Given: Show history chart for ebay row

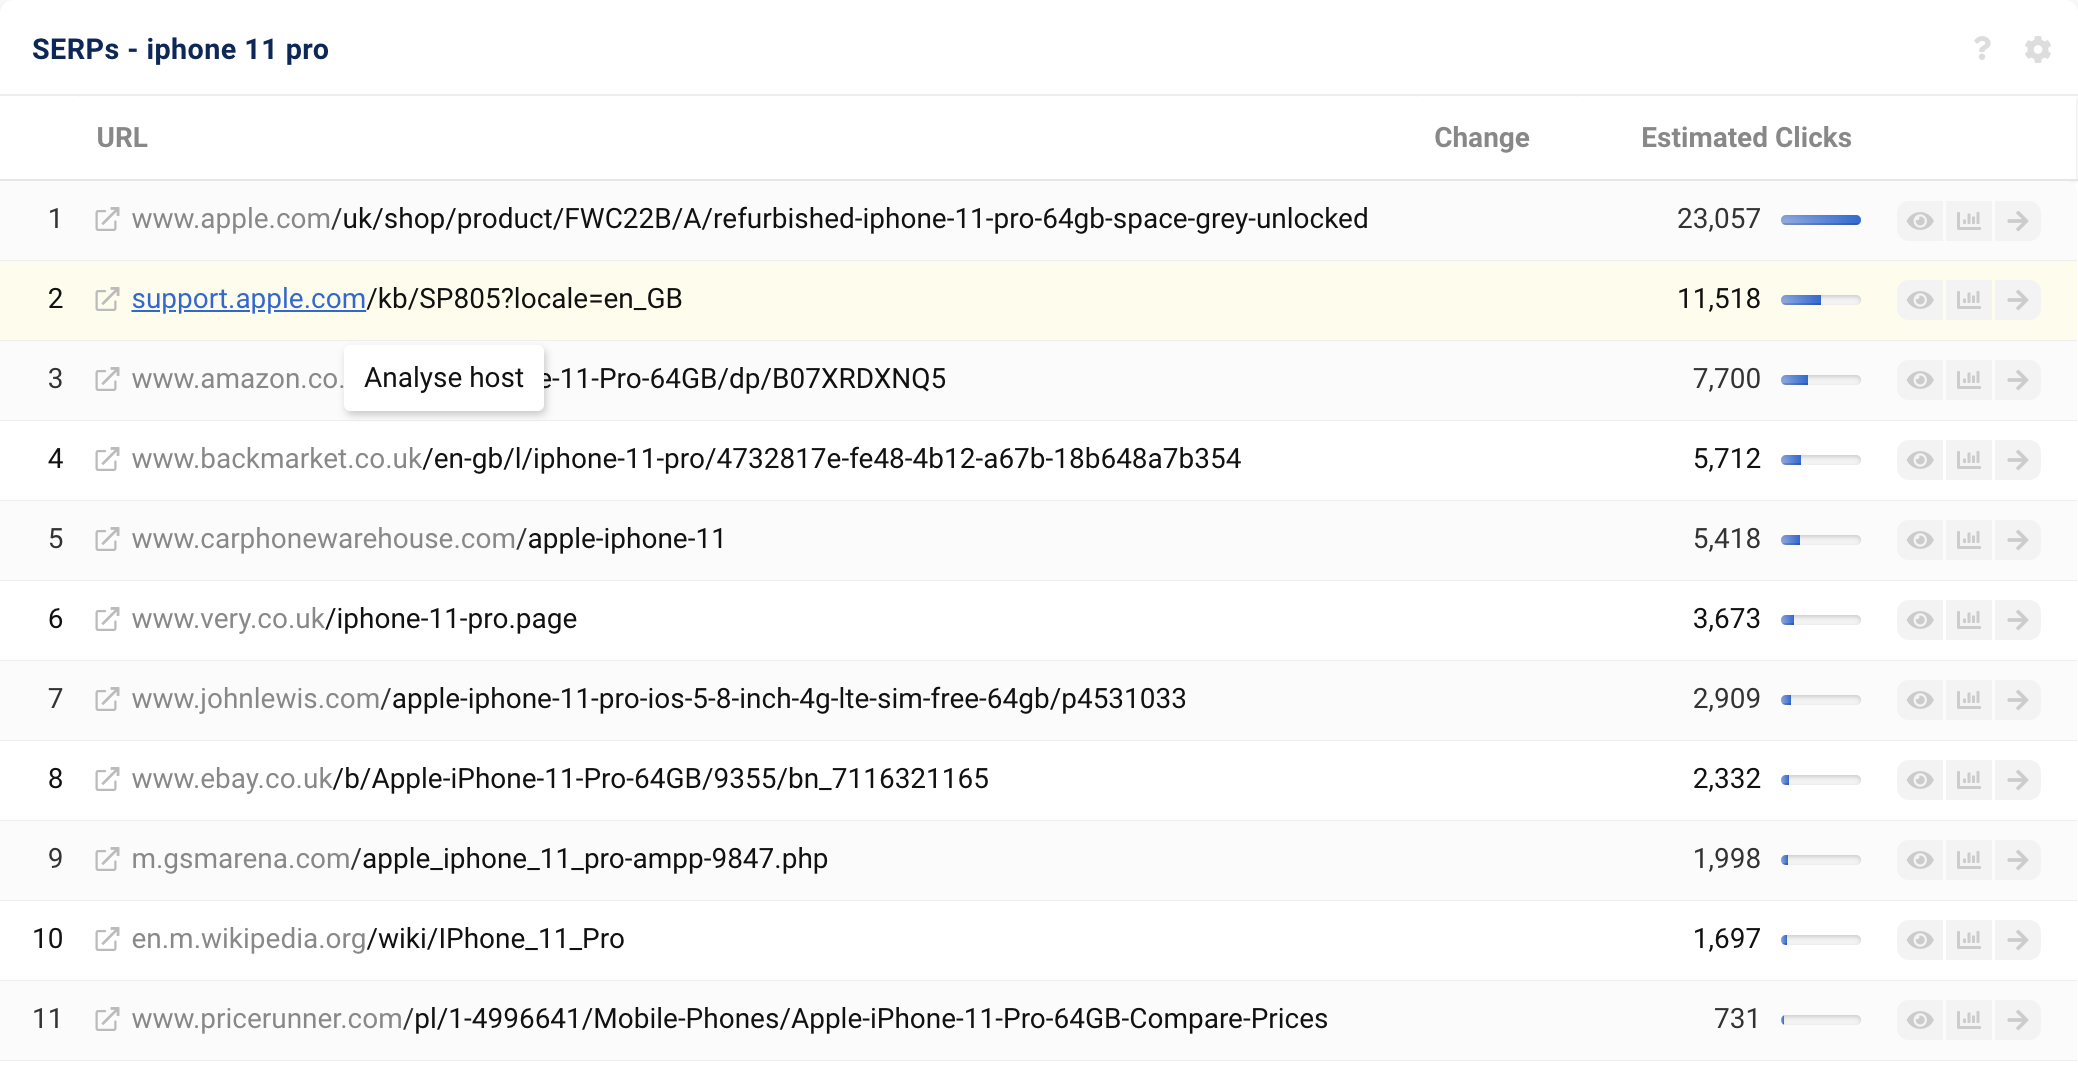Looking at the screenshot, I should (x=1969, y=780).
